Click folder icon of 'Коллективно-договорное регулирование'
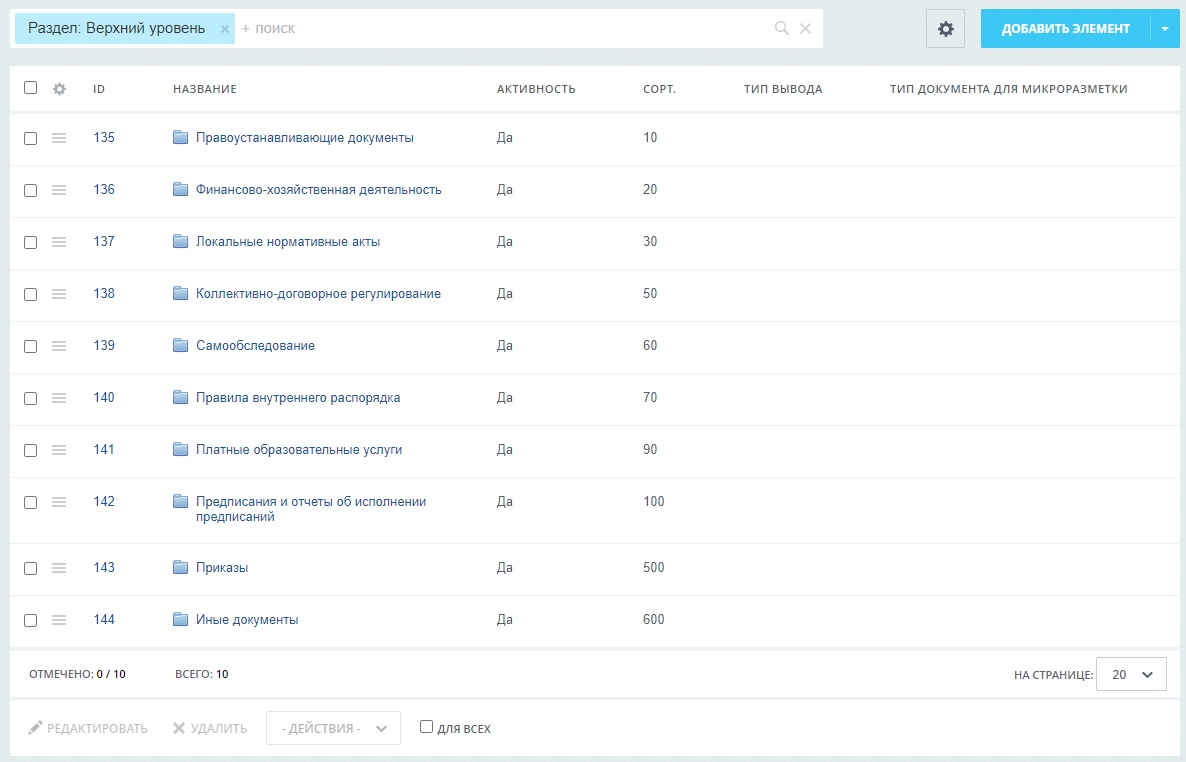Image resolution: width=1186 pixels, height=762 pixels. pos(180,293)
